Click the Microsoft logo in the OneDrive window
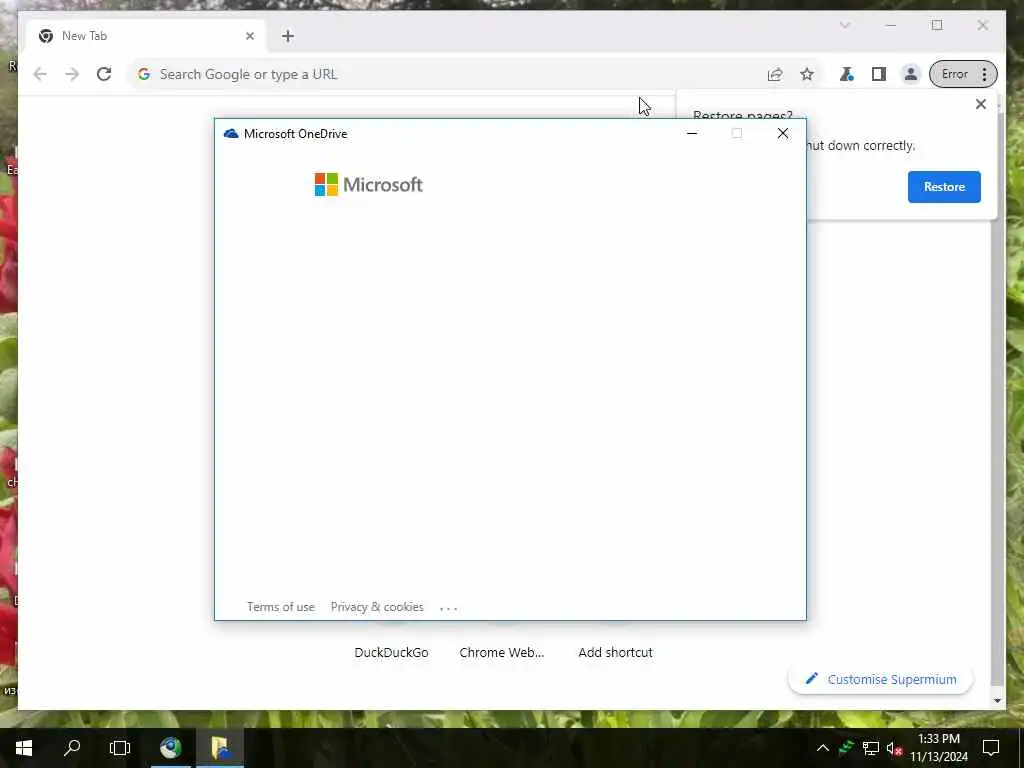Screen dimensions: 1024x768 (x=368, y=185)
